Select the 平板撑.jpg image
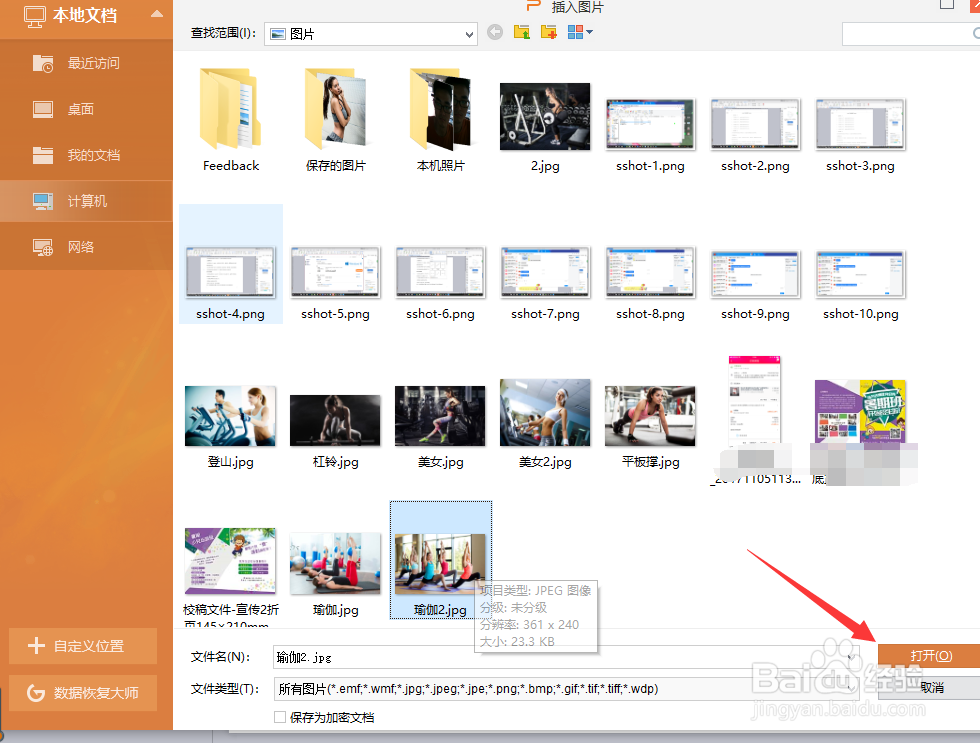The width and height of the screenshot is (980, 743). [x=650, y=427]
